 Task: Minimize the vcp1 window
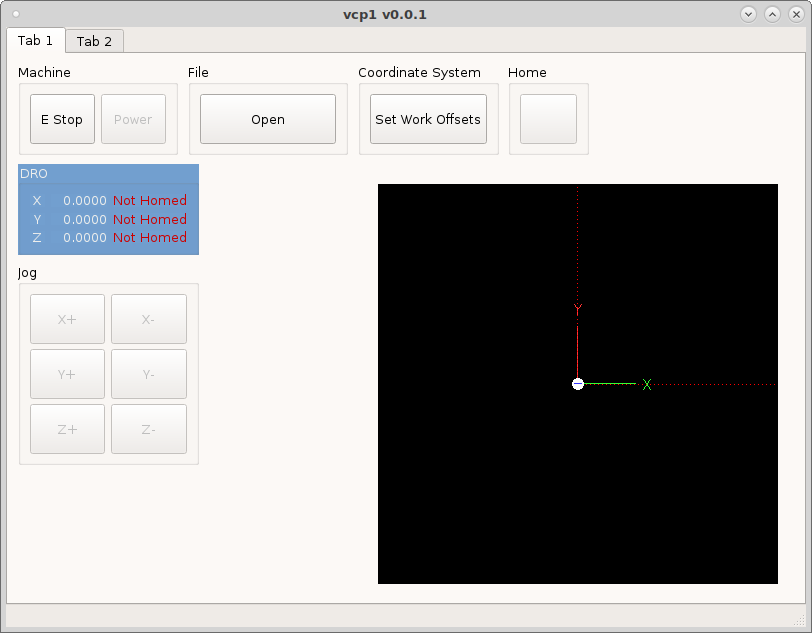click(x=748, y=14)
